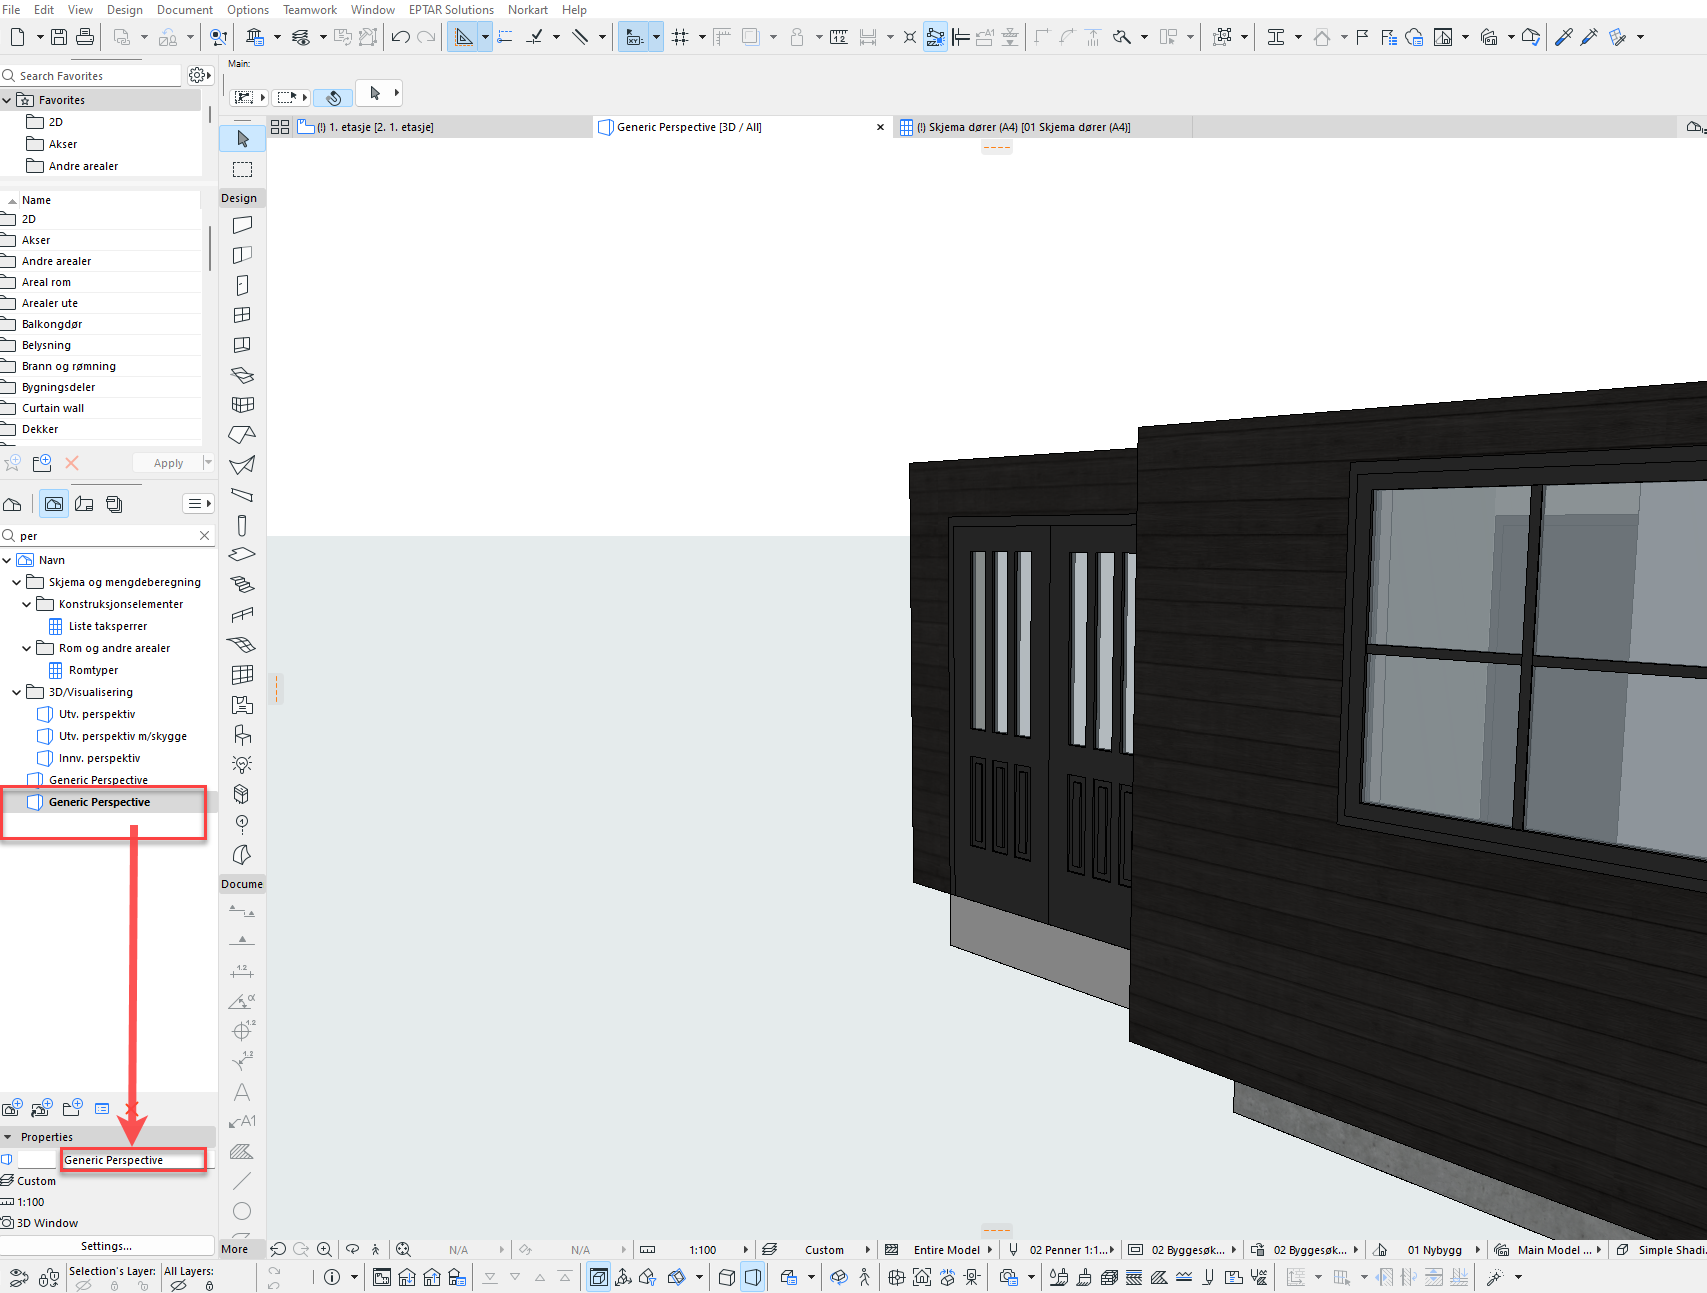Activate the Circle tool in the toolbox

242,1211
